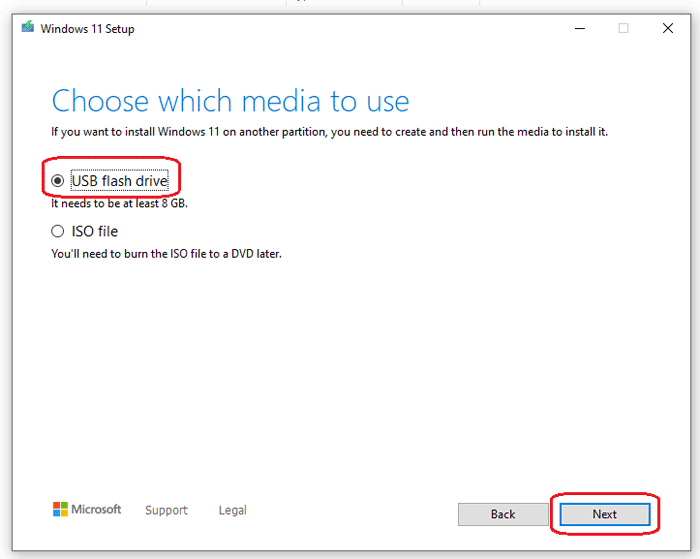Open the Support link
The width and height of the screenshot is (700, 559).
pyautogui.click(x=167, y=510)
